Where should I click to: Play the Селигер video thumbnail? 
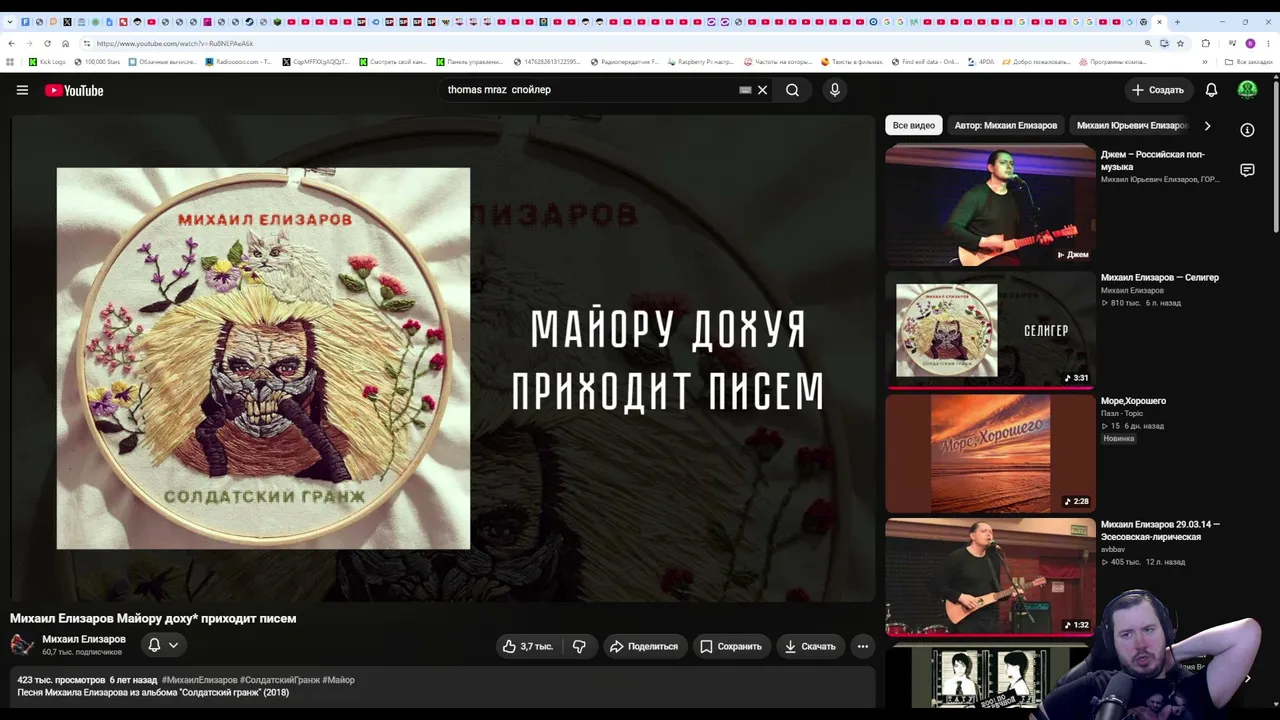(990, 330)
